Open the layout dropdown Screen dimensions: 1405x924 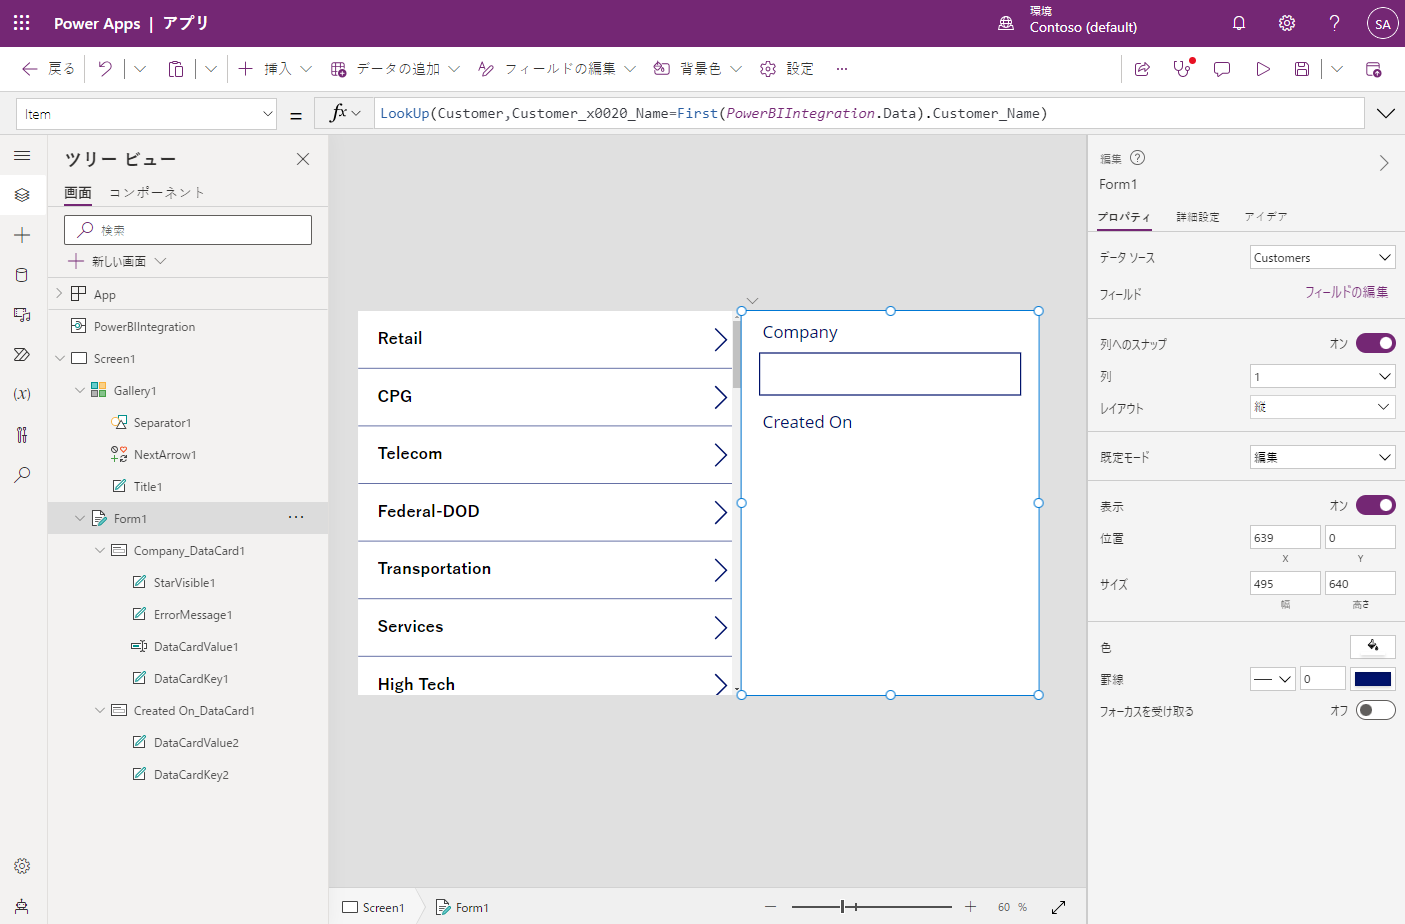pyautogui.click(x=1322, y=406)
